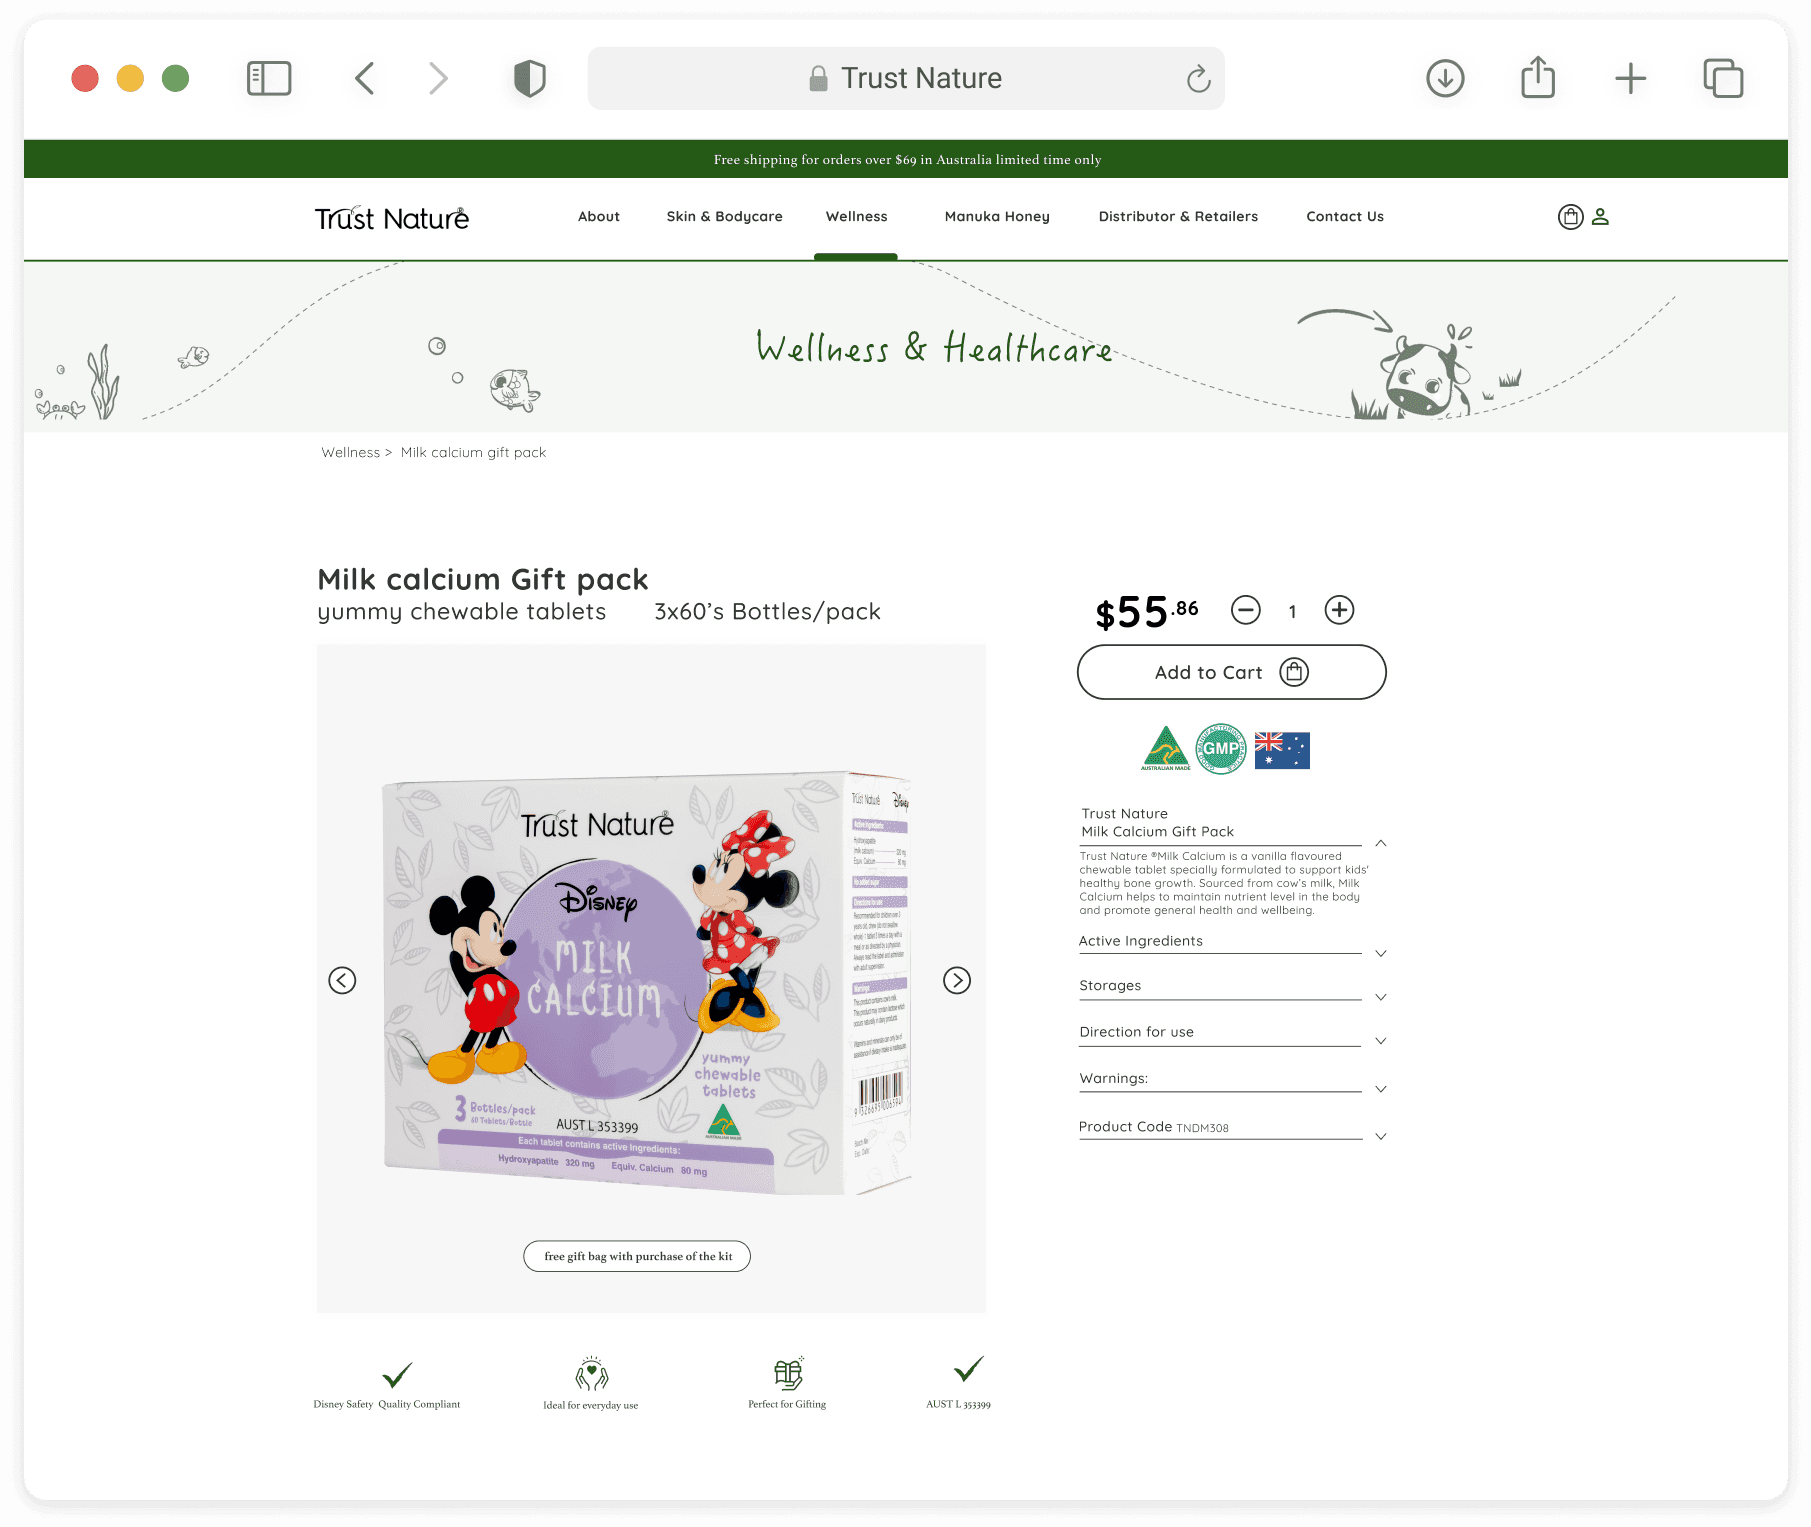Click the Australian flag icon

click(1282, 750)
